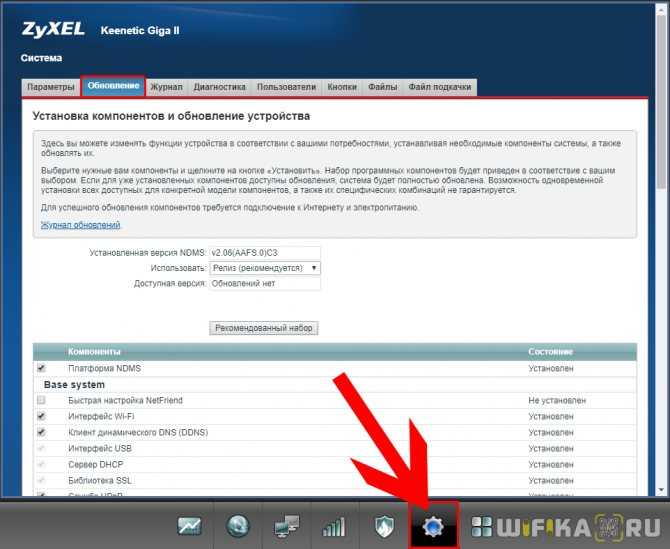Switch to the Обновление tab

113,86
